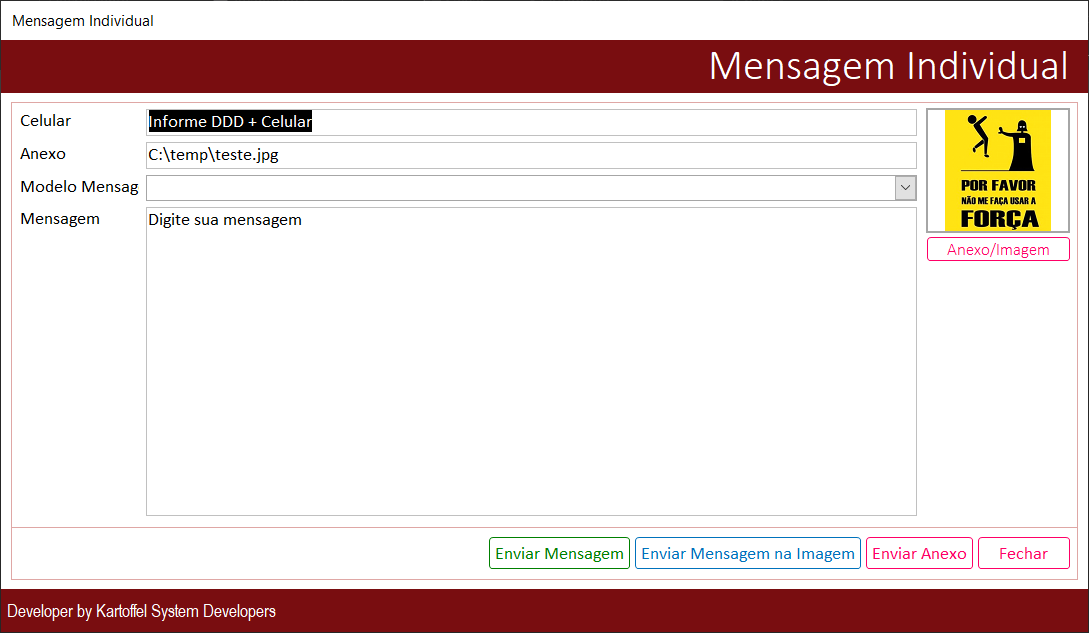Click the Anexo file path field

pos(530,155)
